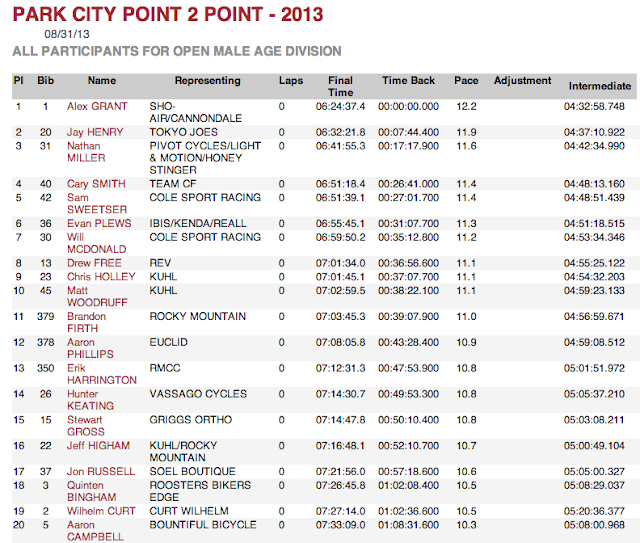
Task: Open the Chris HOLLEY link
Action: coord(101,277)
